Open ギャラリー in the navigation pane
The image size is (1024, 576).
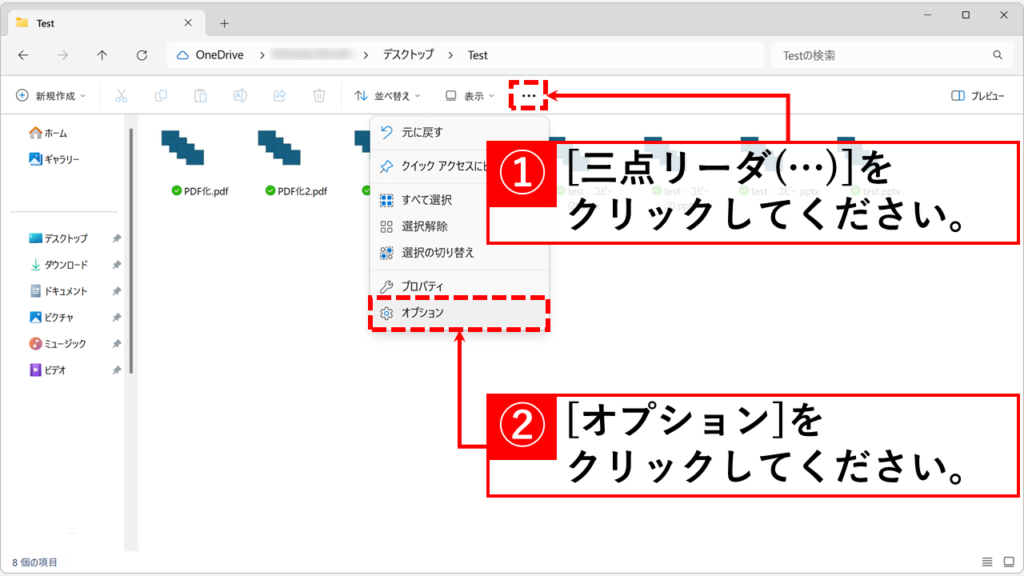pyautogui.click(x=54, y=159)
